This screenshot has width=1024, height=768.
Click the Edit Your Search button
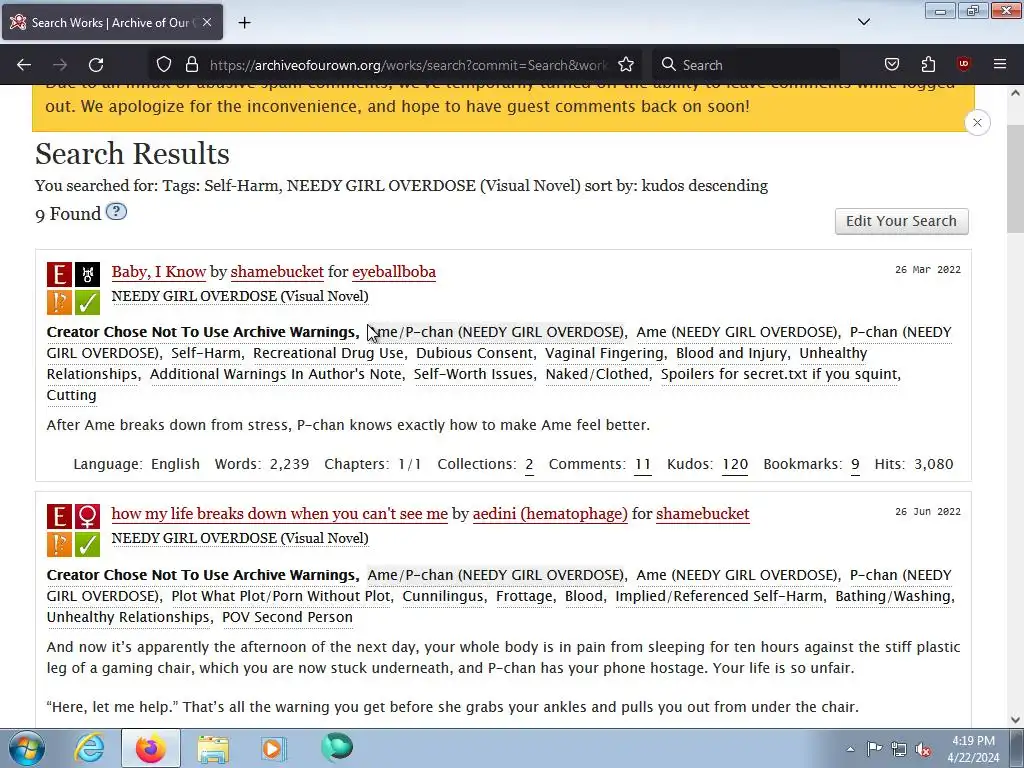(901, 221)
